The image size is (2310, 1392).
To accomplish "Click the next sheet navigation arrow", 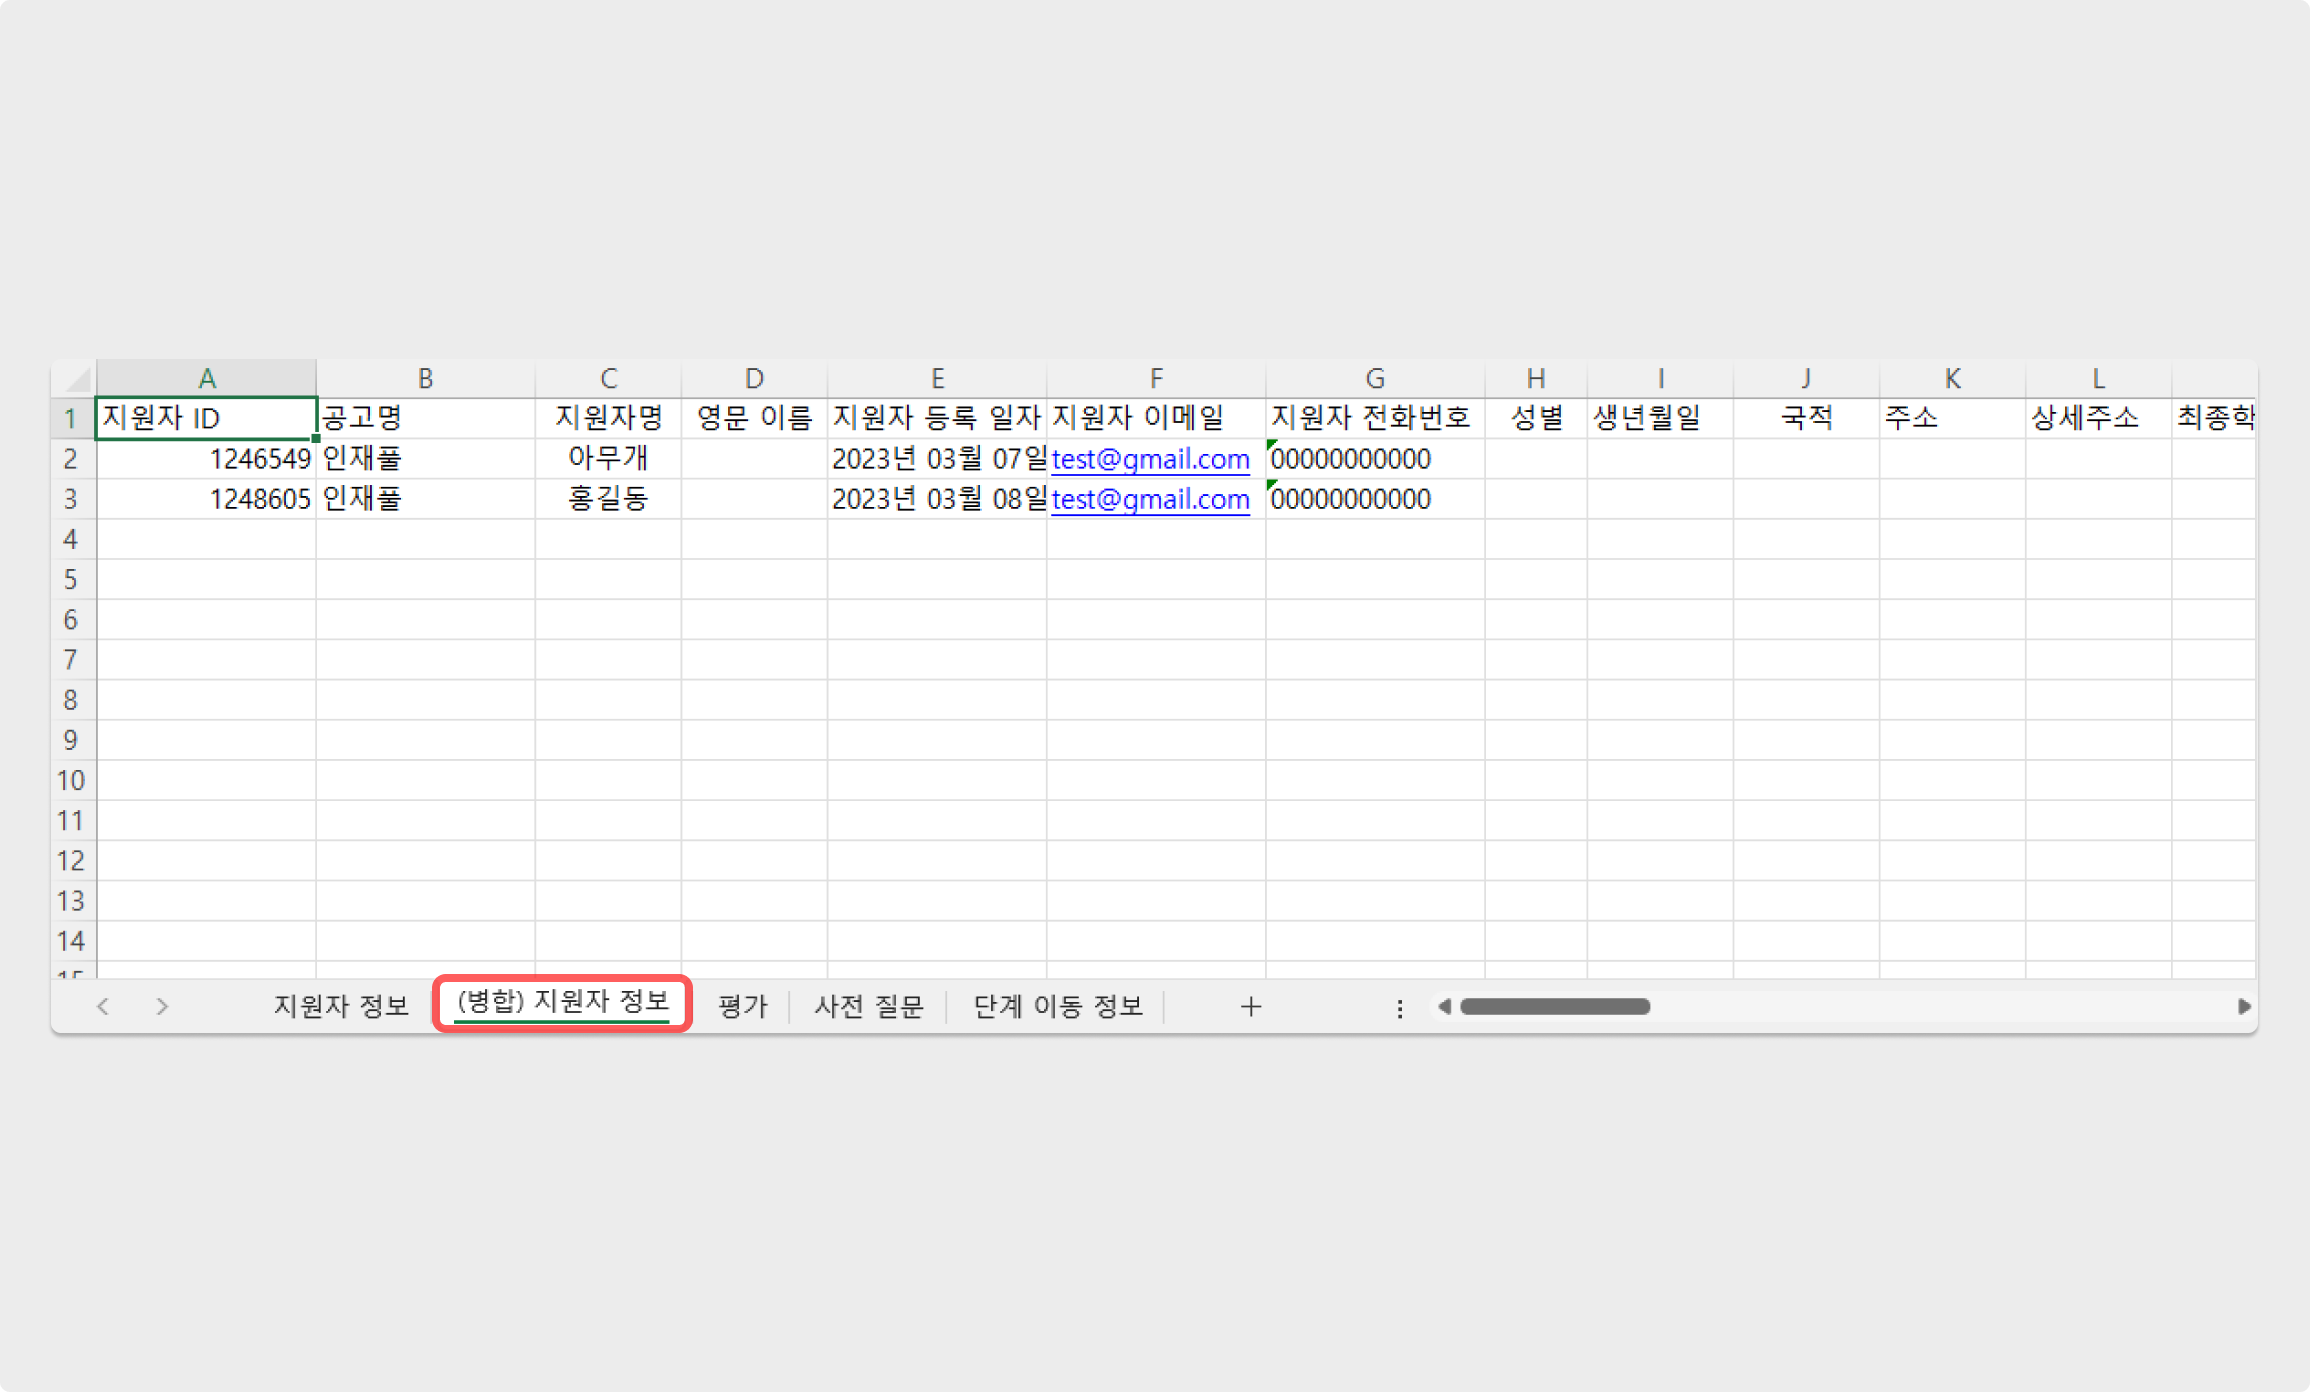I will coord(162,1007).
